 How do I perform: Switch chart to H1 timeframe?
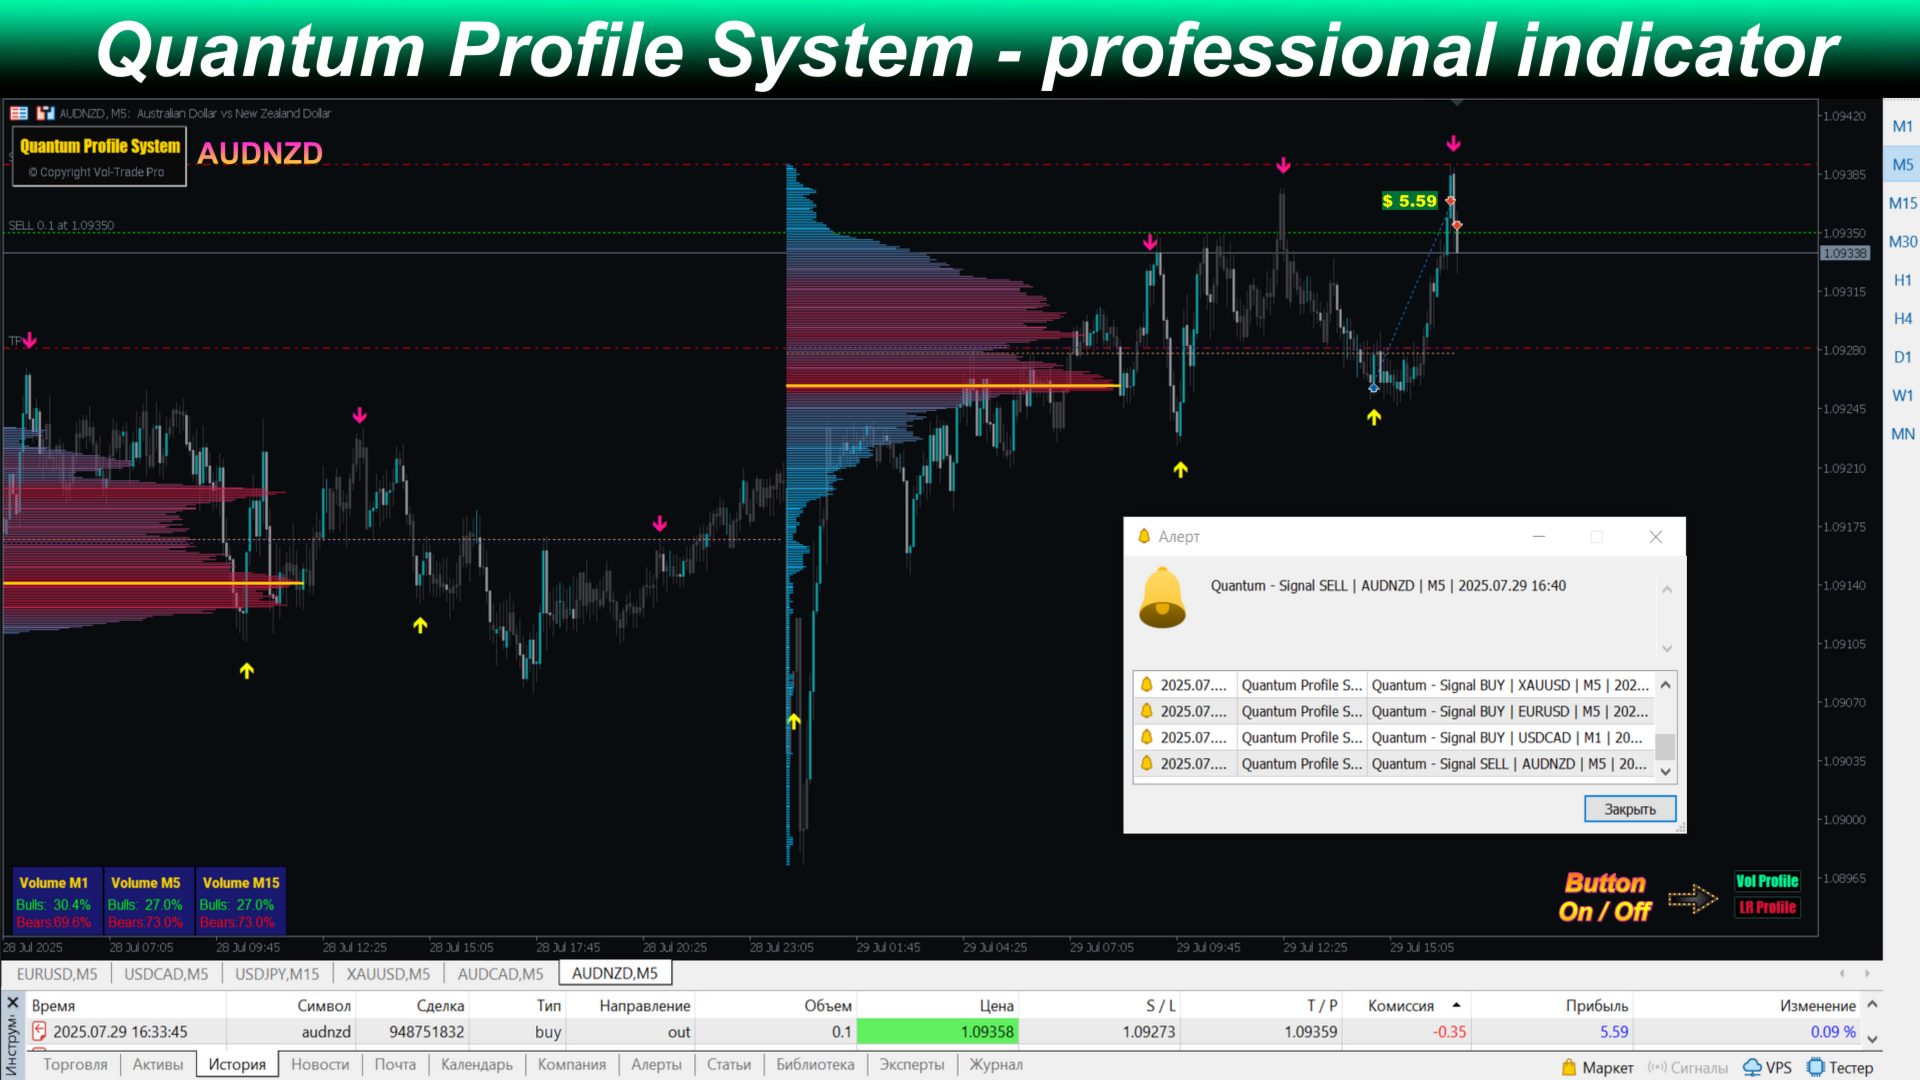pos(1902,280)
